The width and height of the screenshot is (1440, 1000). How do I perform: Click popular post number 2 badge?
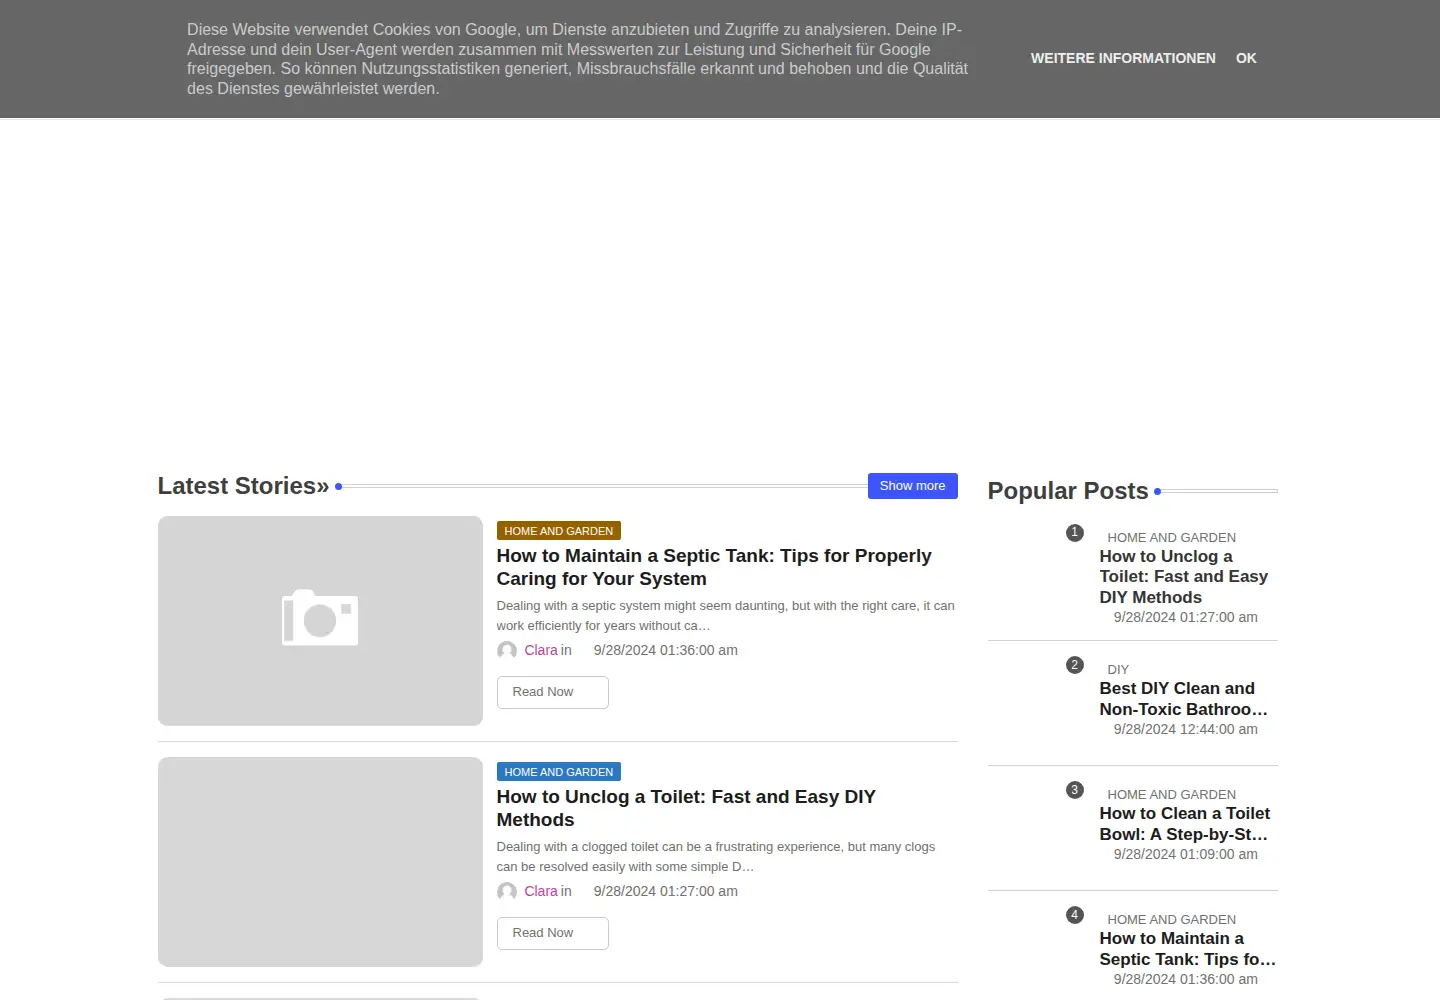[1075, 665]
